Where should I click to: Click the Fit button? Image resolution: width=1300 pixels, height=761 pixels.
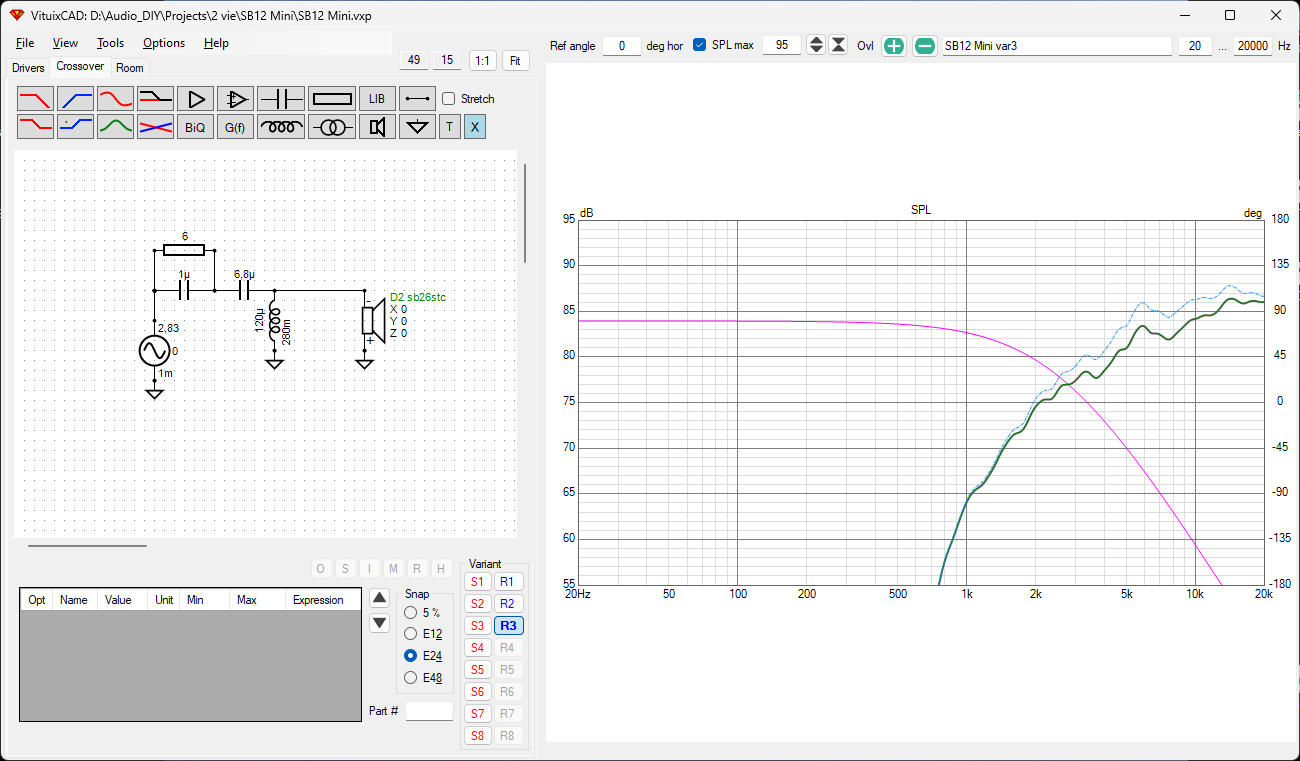point(516,60)
